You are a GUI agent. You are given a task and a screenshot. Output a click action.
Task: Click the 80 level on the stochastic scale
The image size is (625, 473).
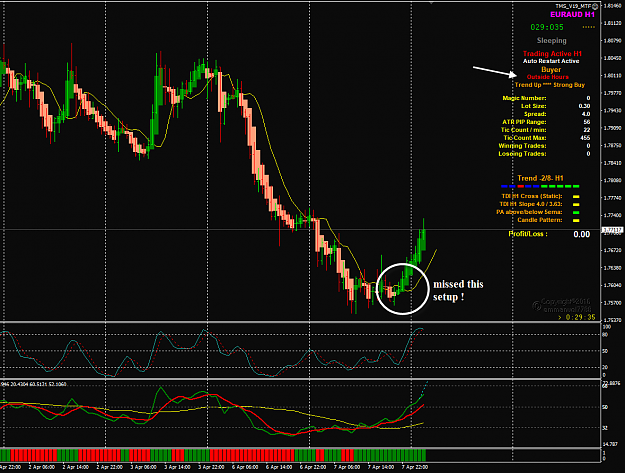click(605, 335)
